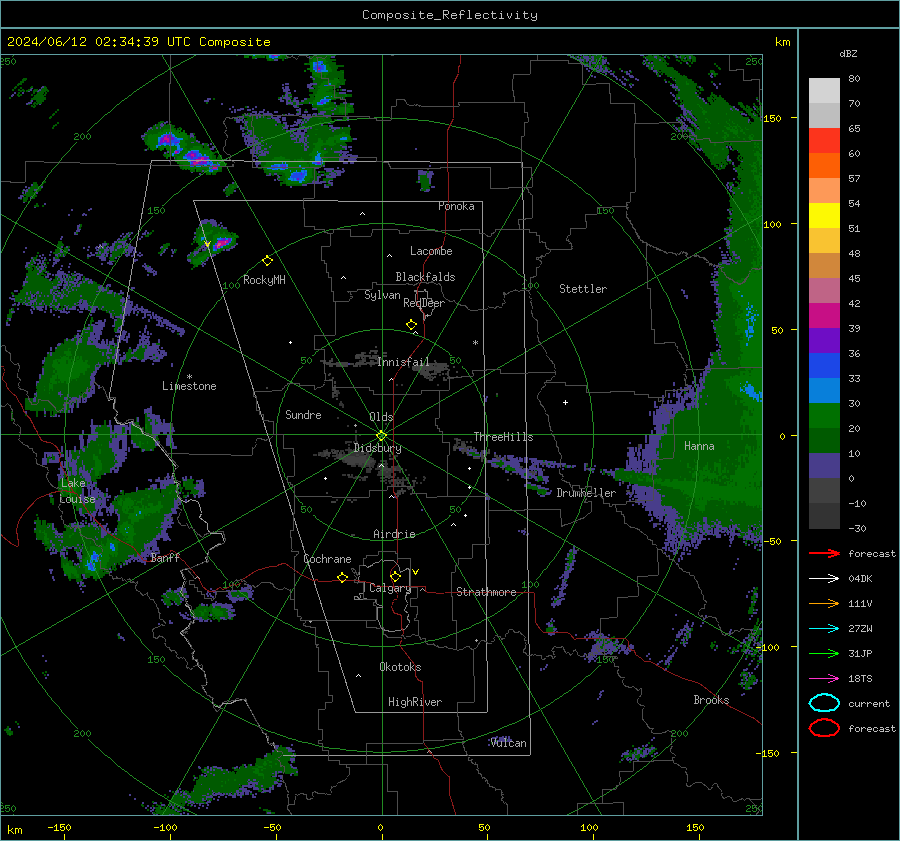900x841 pixels.
Task: Select the Olds town label
Action: pyautogui.click(x=381, y=417)
